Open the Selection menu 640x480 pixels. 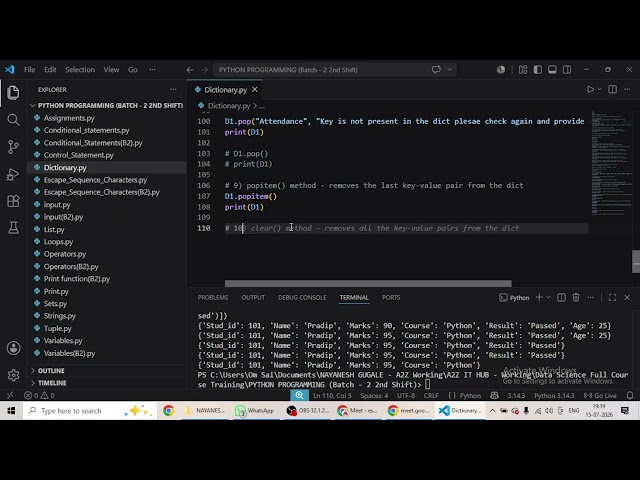[80, 70]
